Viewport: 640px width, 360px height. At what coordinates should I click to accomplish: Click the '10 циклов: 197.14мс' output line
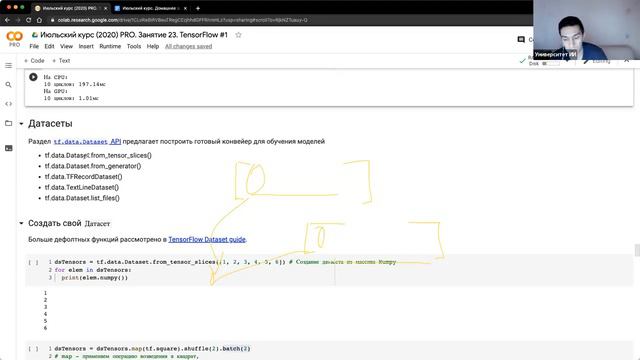[x=74, y=84]
